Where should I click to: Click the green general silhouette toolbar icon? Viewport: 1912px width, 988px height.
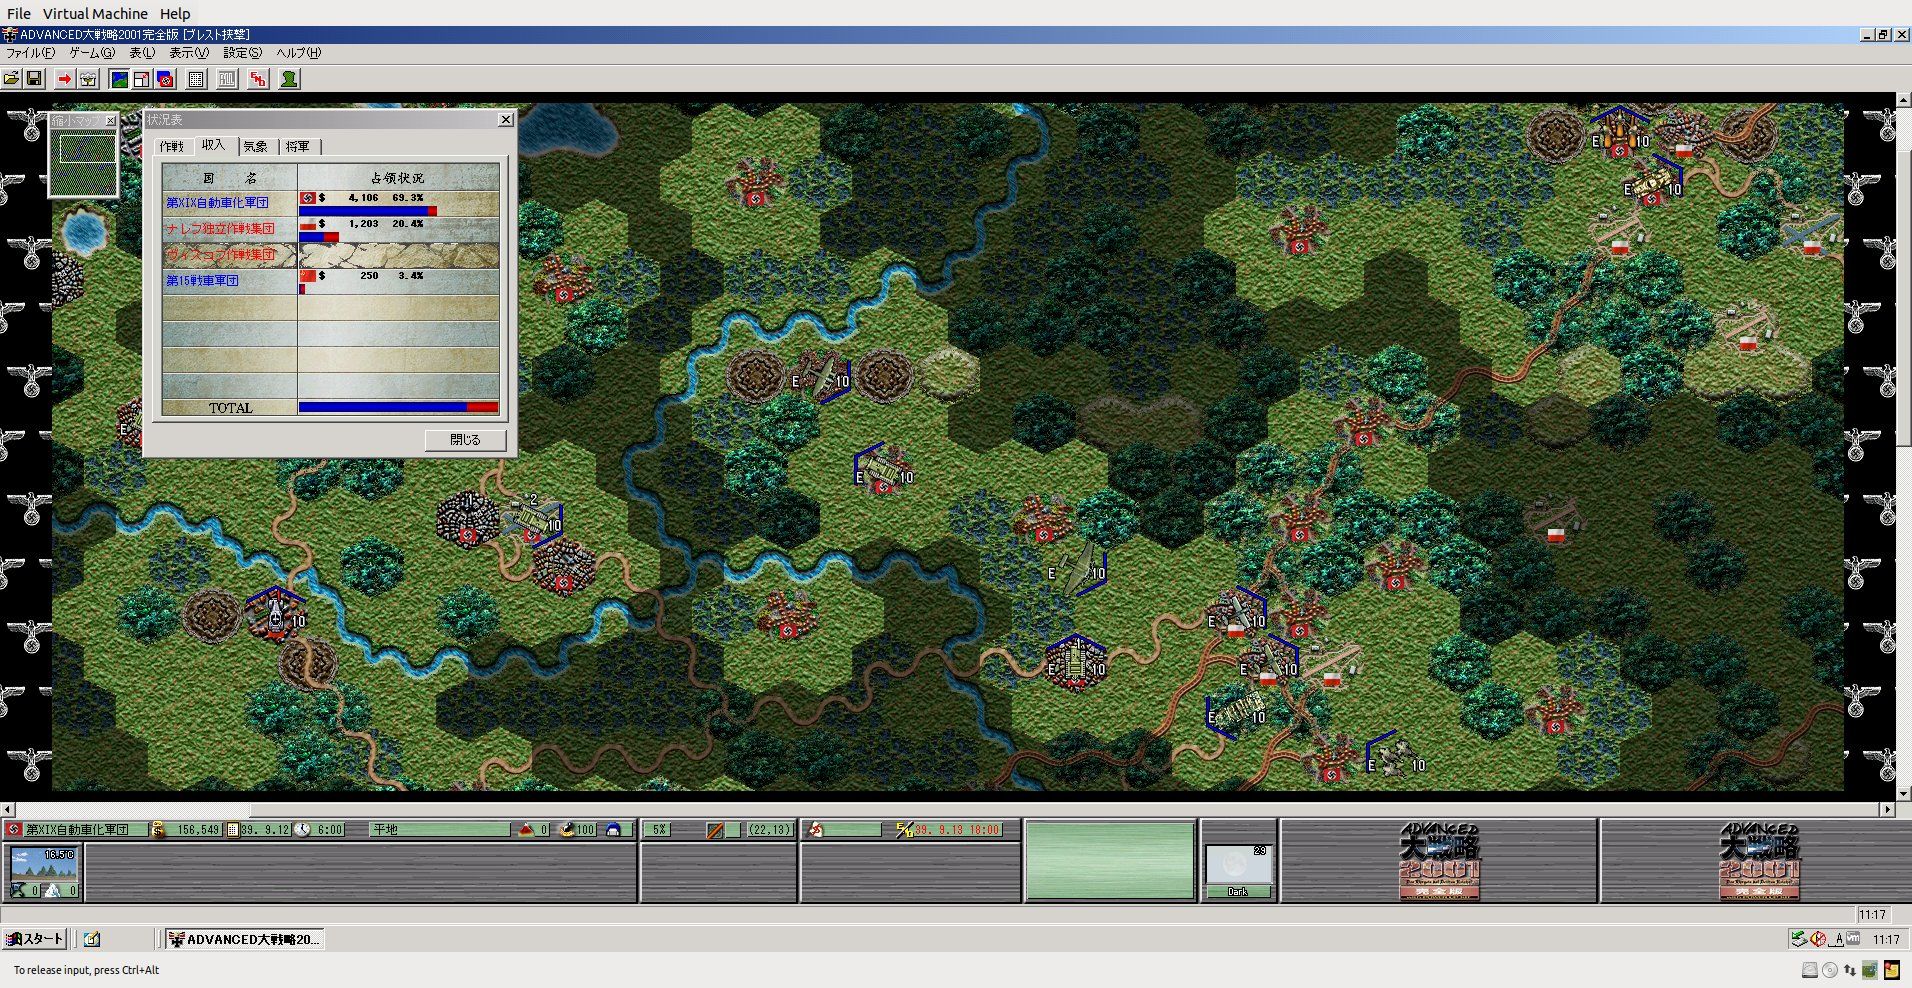(289, 79)
